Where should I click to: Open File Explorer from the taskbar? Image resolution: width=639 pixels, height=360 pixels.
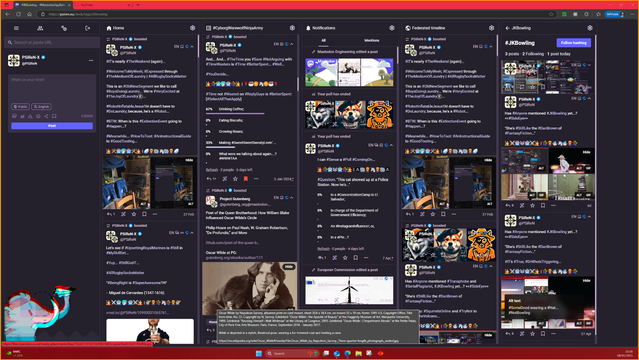click(x=358, y=353)
